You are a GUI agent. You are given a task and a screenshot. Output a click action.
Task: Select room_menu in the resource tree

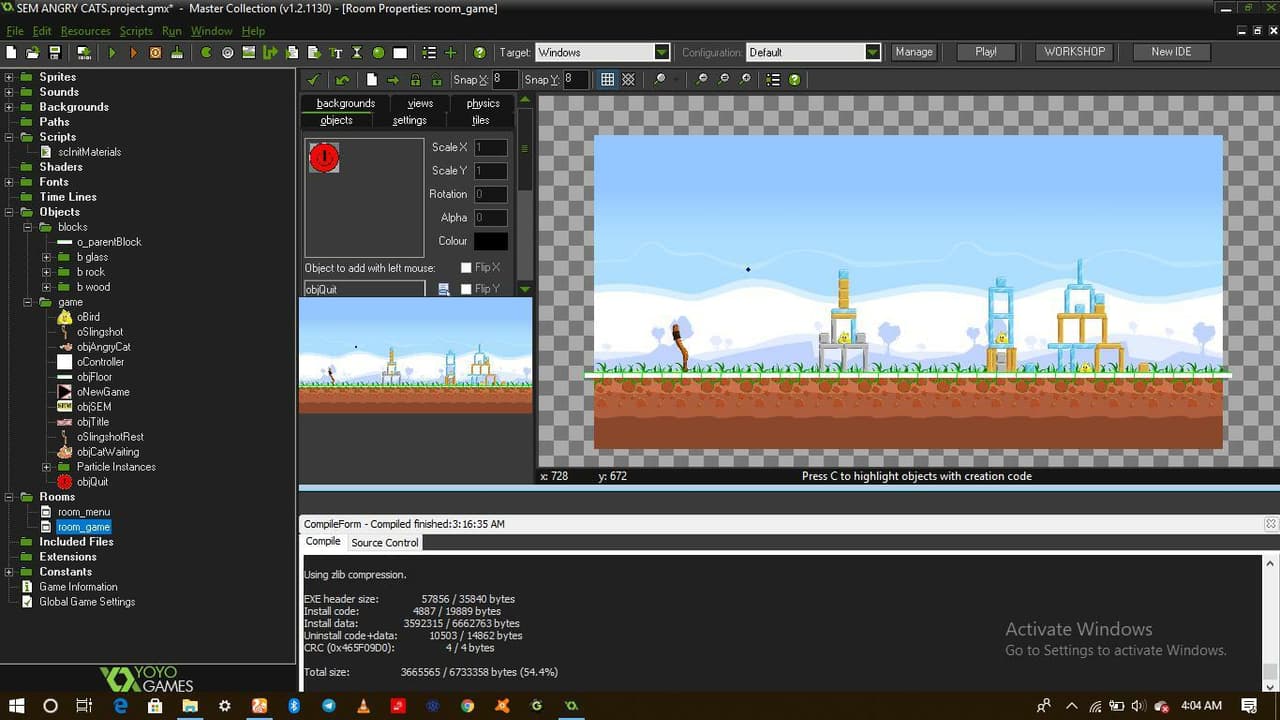[x=84, y=512]
